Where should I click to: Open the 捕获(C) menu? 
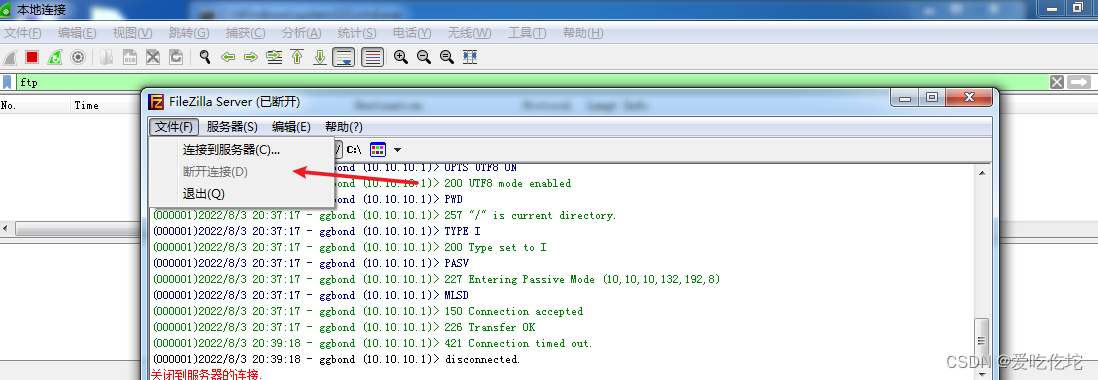pyautogui.click(x=246, y=33)
